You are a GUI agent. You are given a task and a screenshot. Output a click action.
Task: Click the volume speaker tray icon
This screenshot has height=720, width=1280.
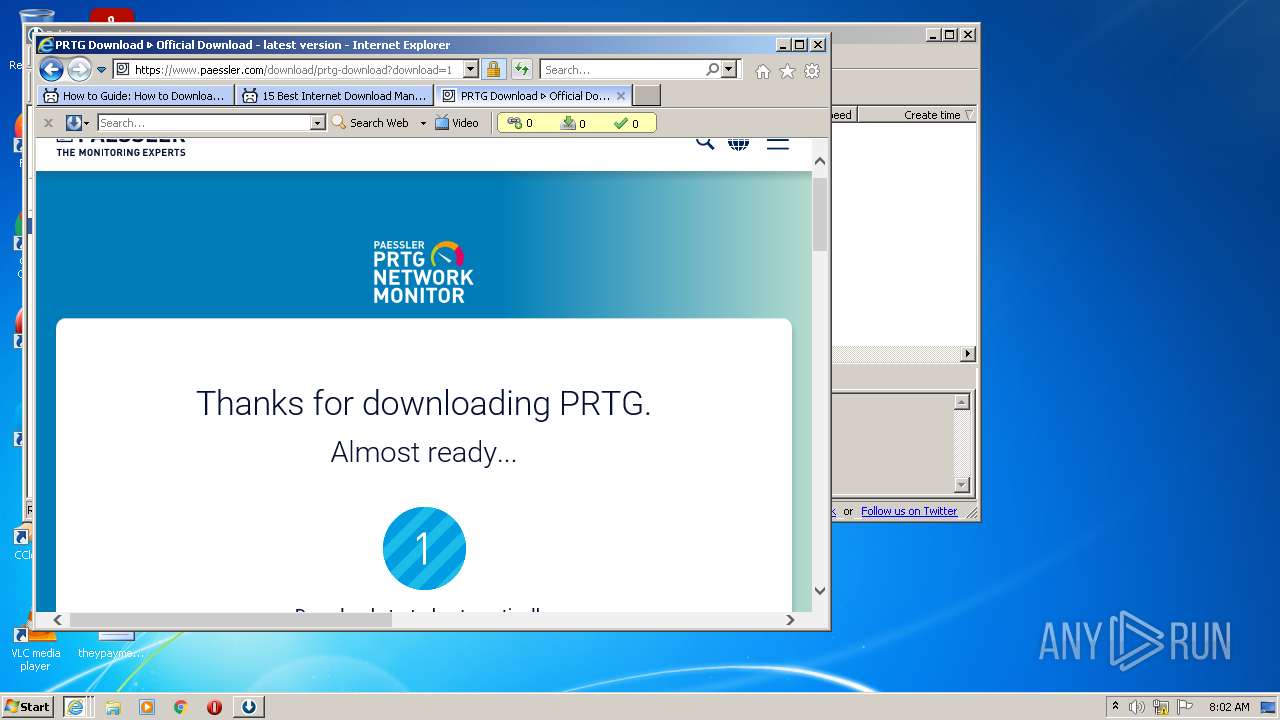tap(1137, 707)
